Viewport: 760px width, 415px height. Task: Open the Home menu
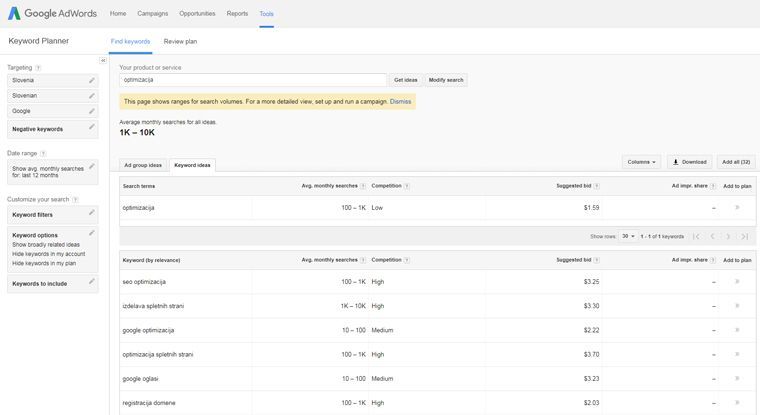[x=118, y=14]
